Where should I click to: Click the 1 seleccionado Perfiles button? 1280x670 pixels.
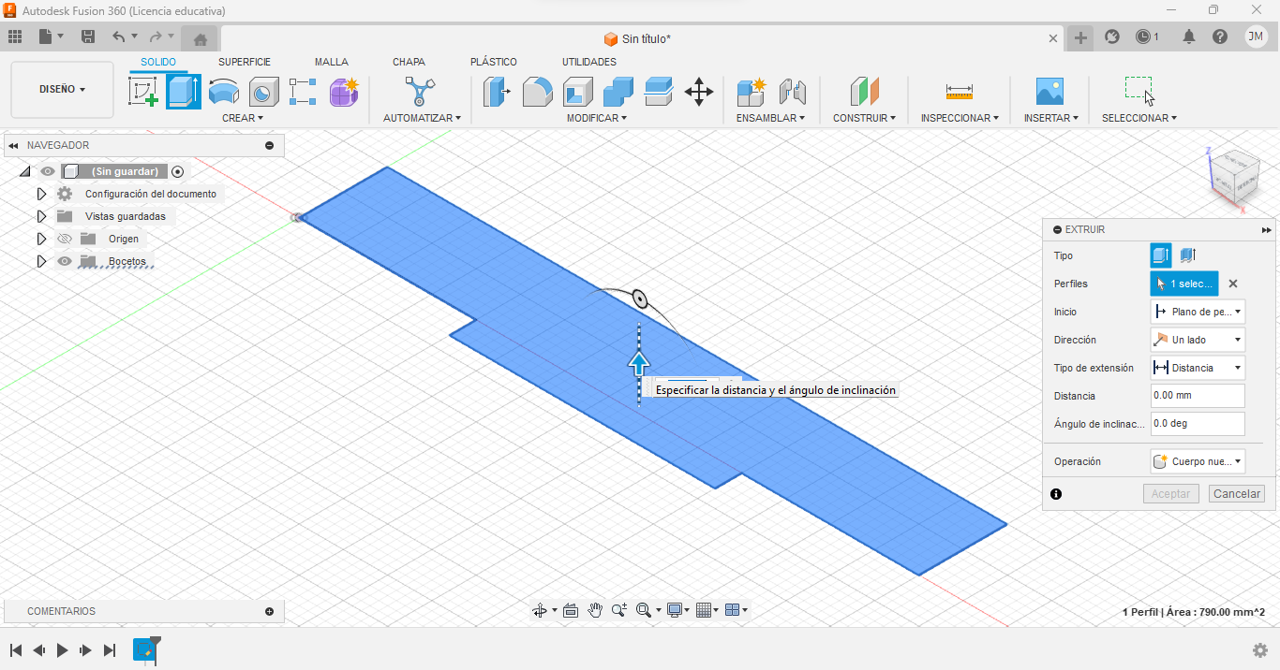1184,284
